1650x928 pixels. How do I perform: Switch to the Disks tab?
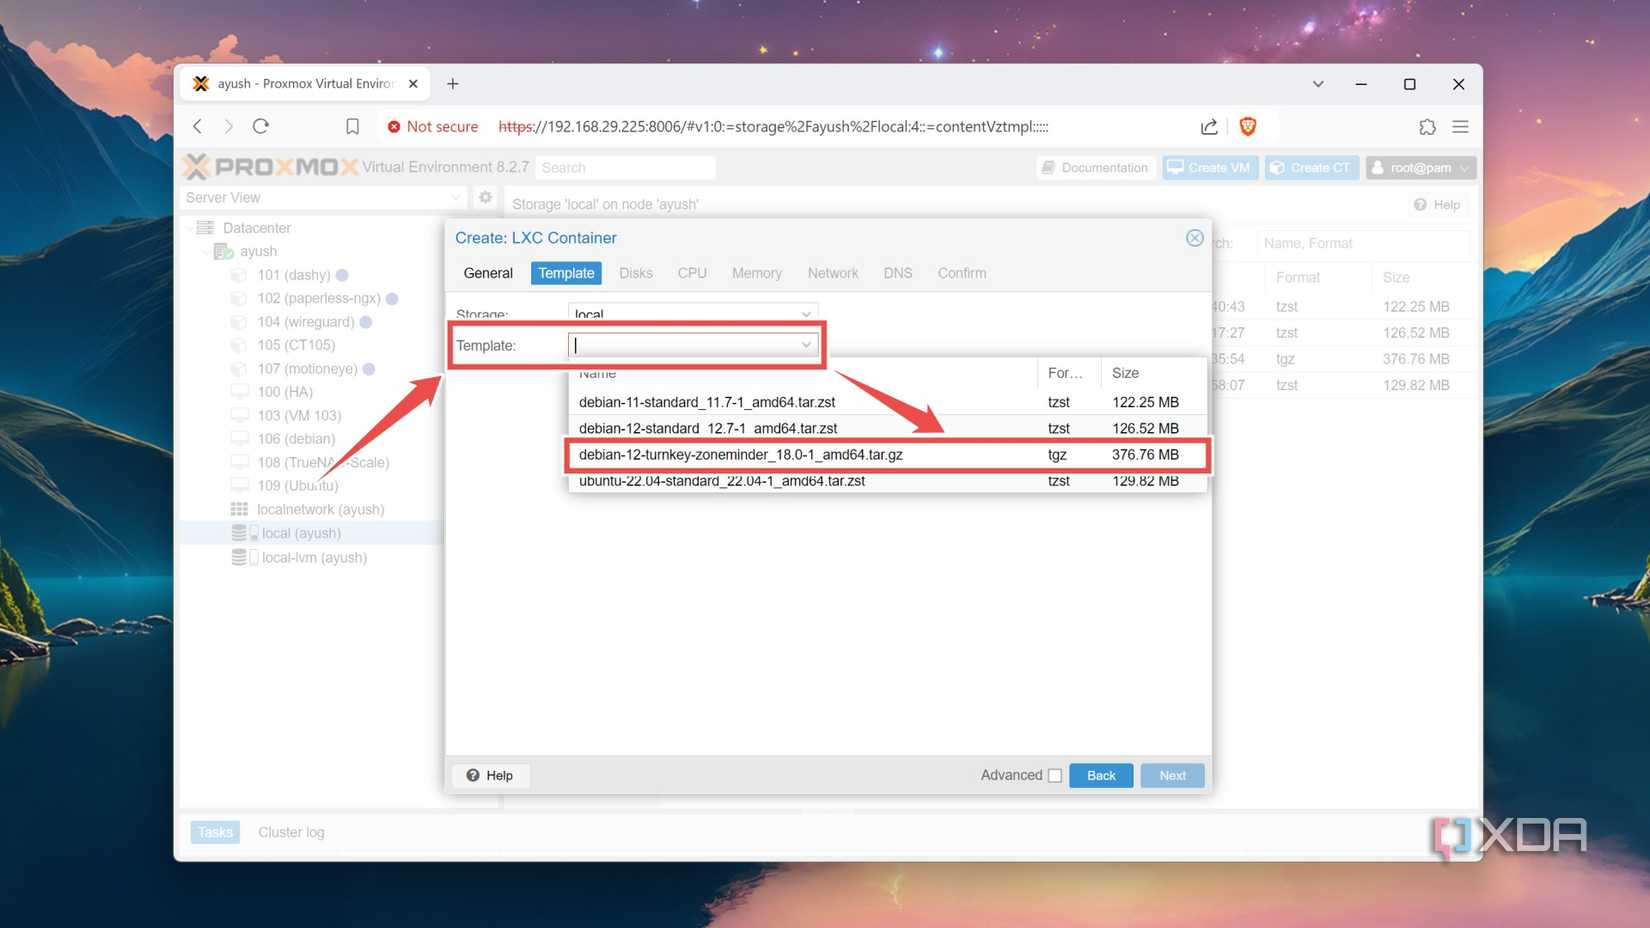coord(636,273)
